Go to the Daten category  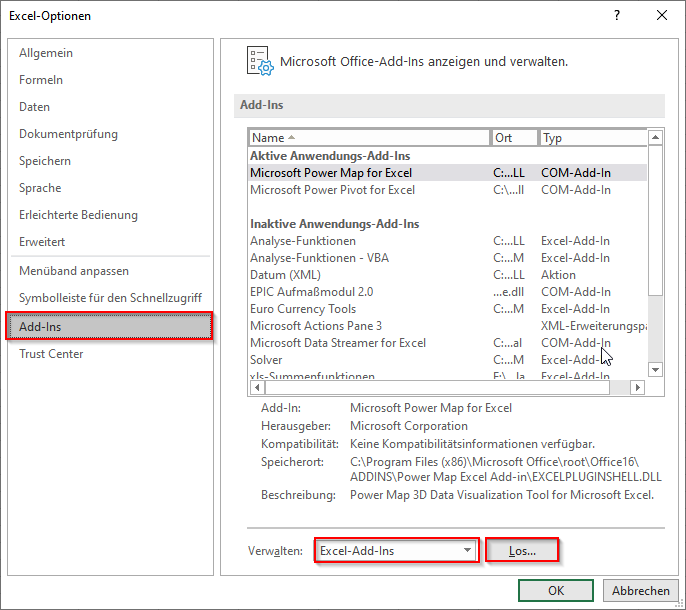110,107
